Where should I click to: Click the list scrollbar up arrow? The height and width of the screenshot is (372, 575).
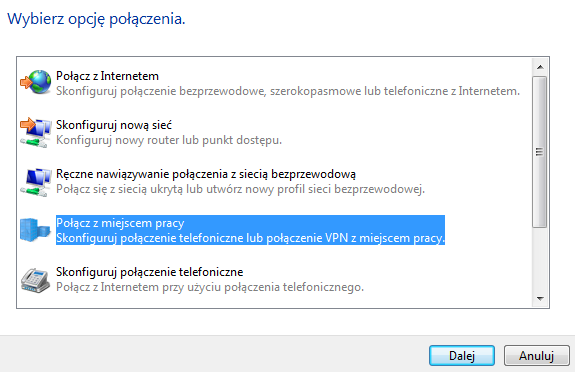[x=540, y=67]
